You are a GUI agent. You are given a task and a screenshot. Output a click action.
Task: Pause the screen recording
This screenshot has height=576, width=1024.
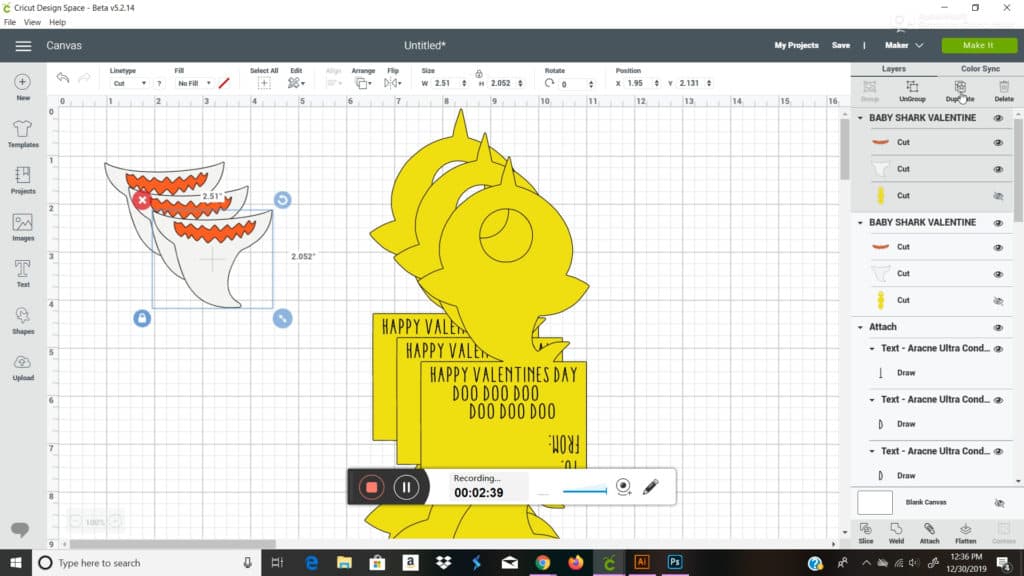[406, 487]
